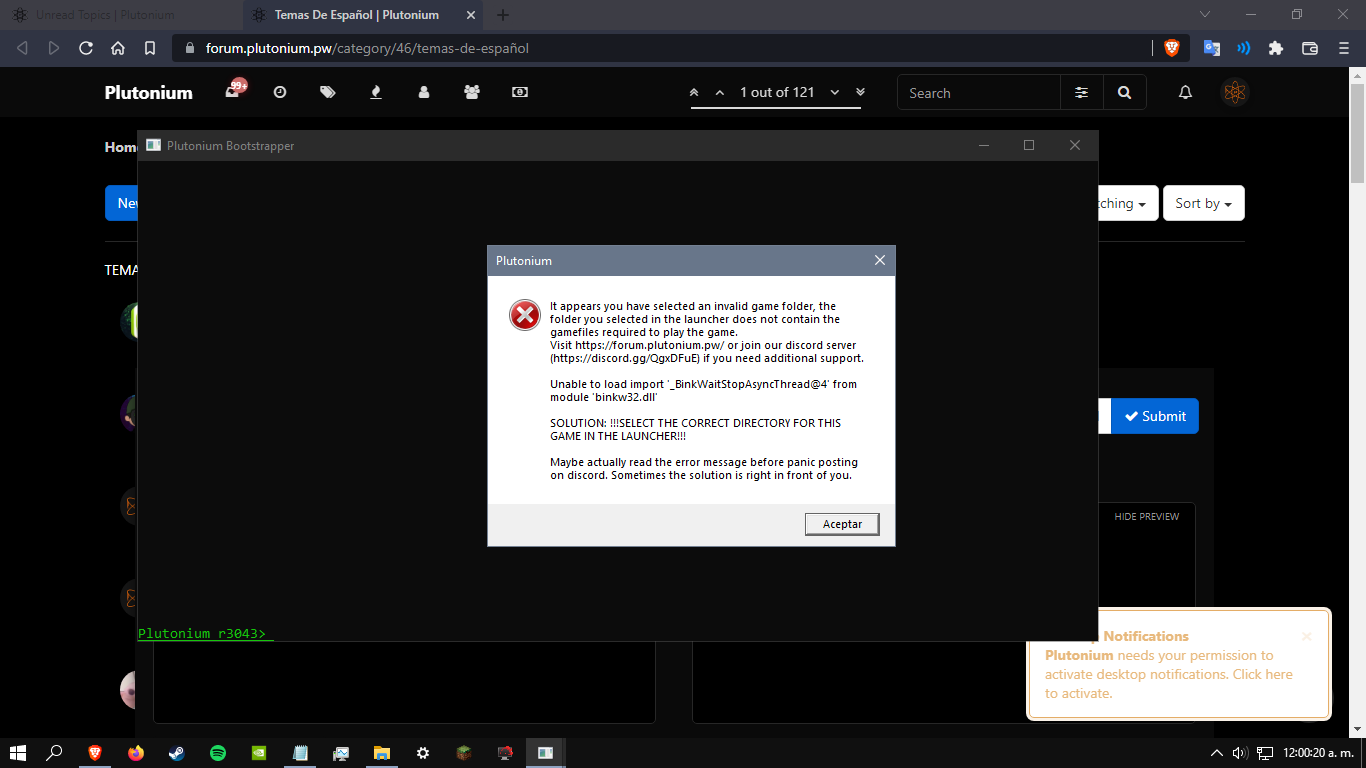Viewport: 1366px width, 768px height.
Task: Expand the pagination dropdown chevron
Action: click(835, 92)
